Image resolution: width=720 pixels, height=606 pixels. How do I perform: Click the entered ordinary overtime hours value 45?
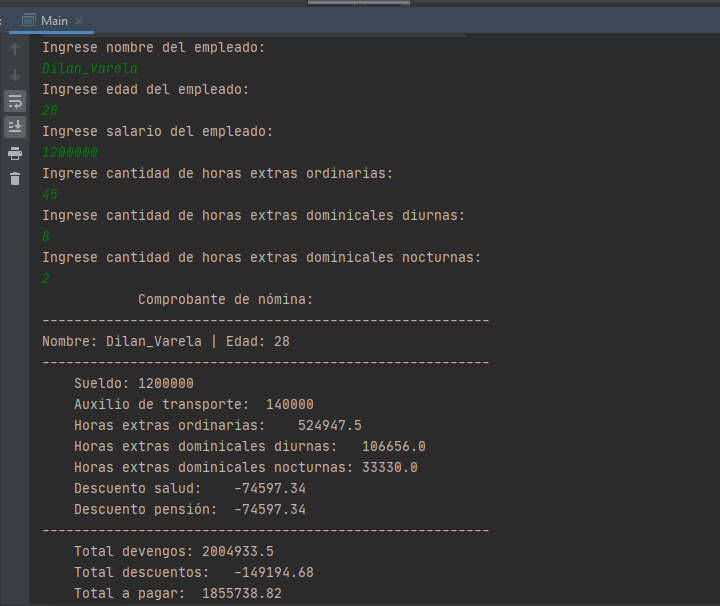[x=50, y=194]
